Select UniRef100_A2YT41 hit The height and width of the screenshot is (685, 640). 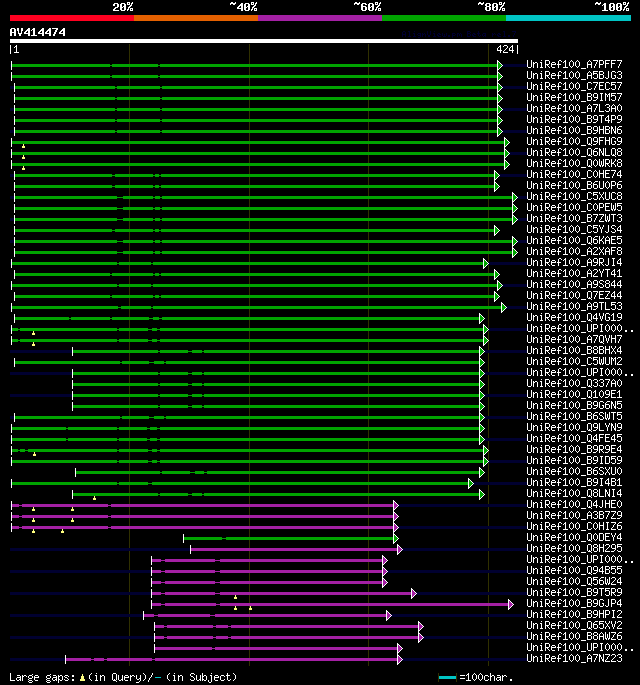point(574,273)
